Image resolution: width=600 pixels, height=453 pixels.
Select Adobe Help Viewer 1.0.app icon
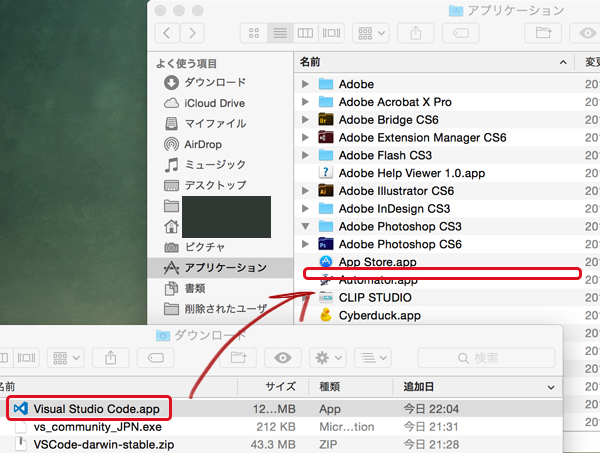pyautogui.click(x=326, y=173)
